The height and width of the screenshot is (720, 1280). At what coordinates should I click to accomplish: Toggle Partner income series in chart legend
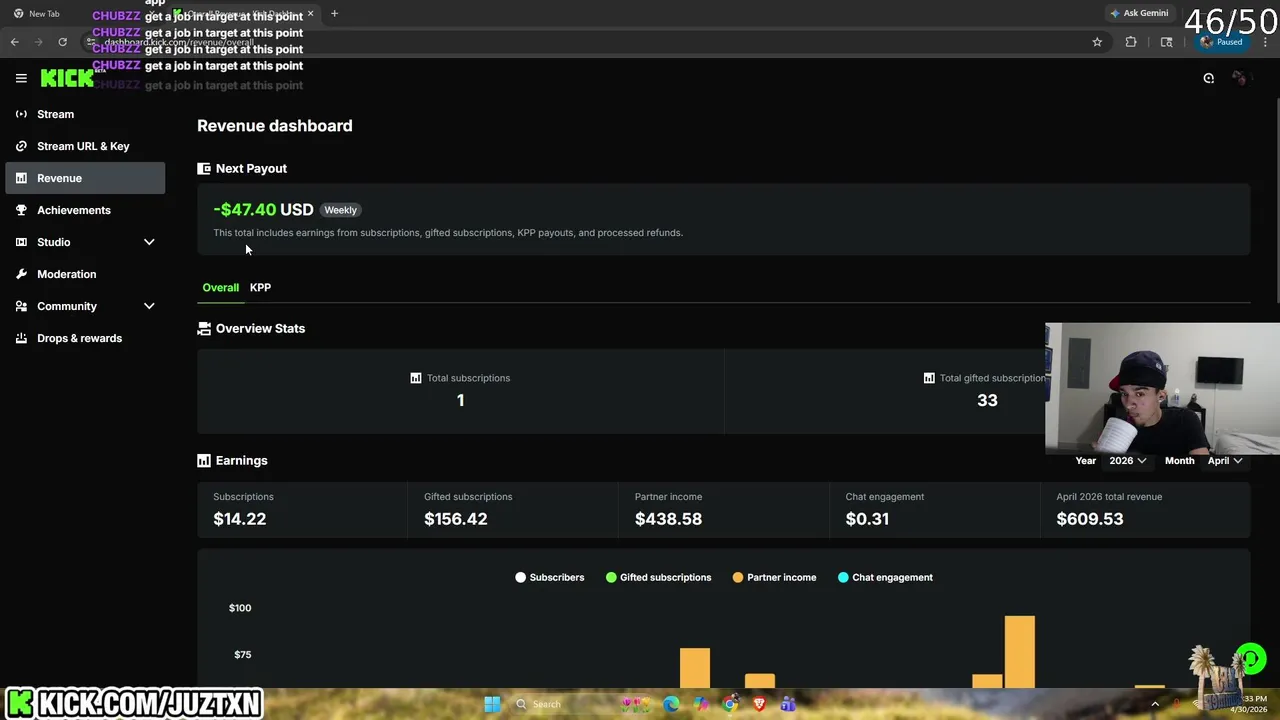(x=774, y=577)
